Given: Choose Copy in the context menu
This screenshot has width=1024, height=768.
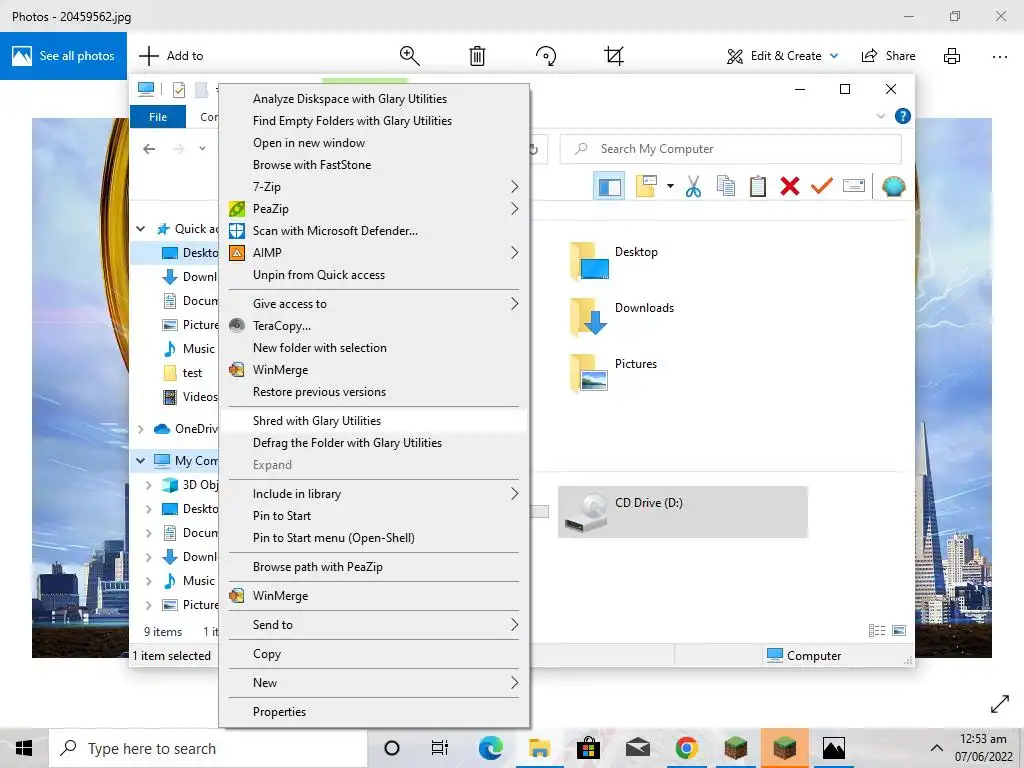Looking at the screenshot, I should [374, 654].
